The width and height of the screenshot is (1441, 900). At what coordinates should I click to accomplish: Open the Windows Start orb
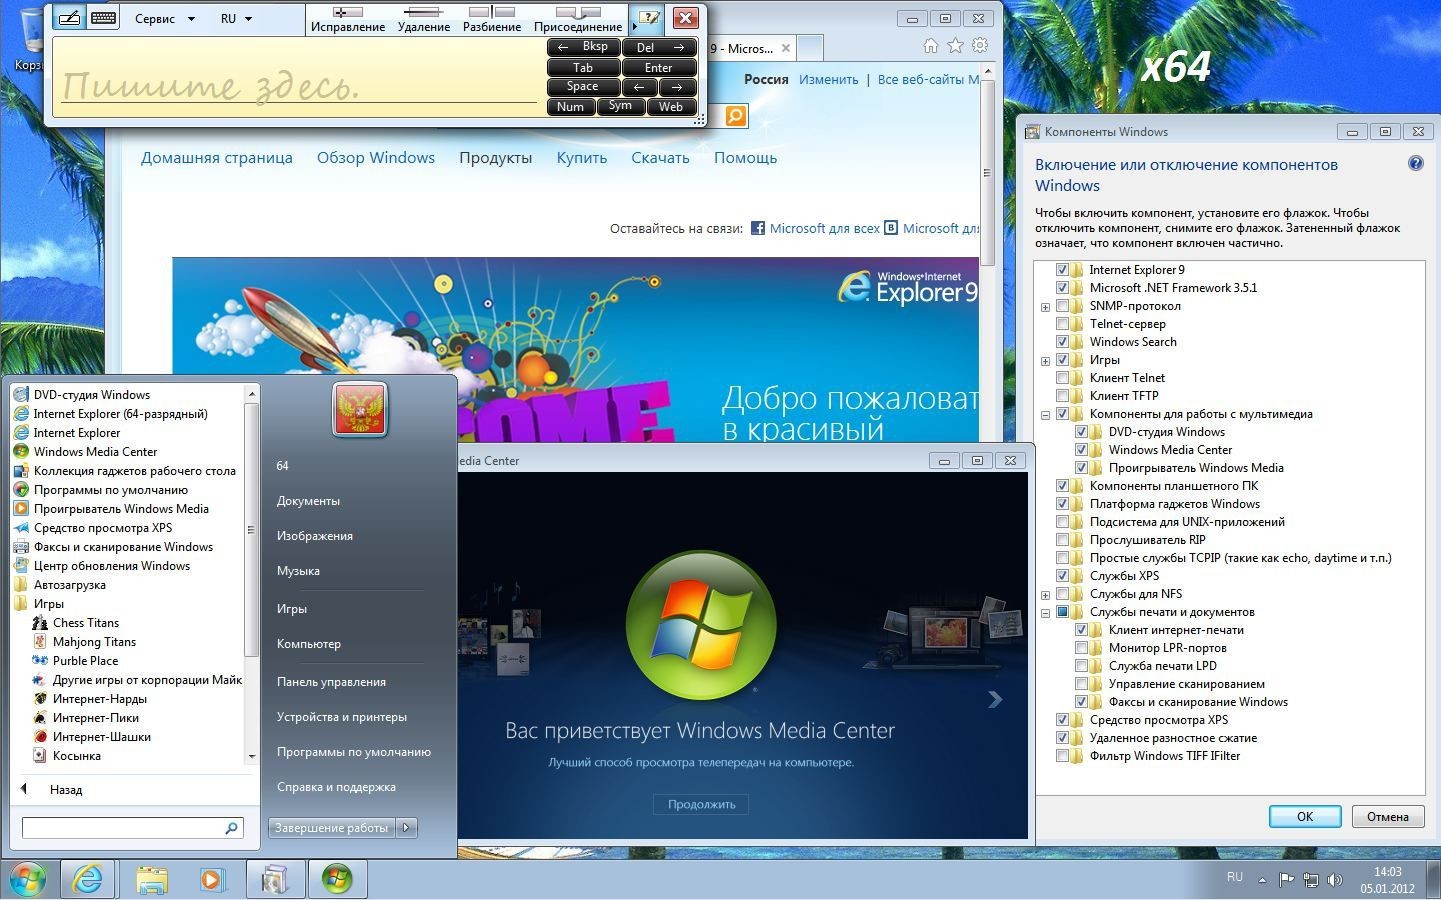(28, 879)
